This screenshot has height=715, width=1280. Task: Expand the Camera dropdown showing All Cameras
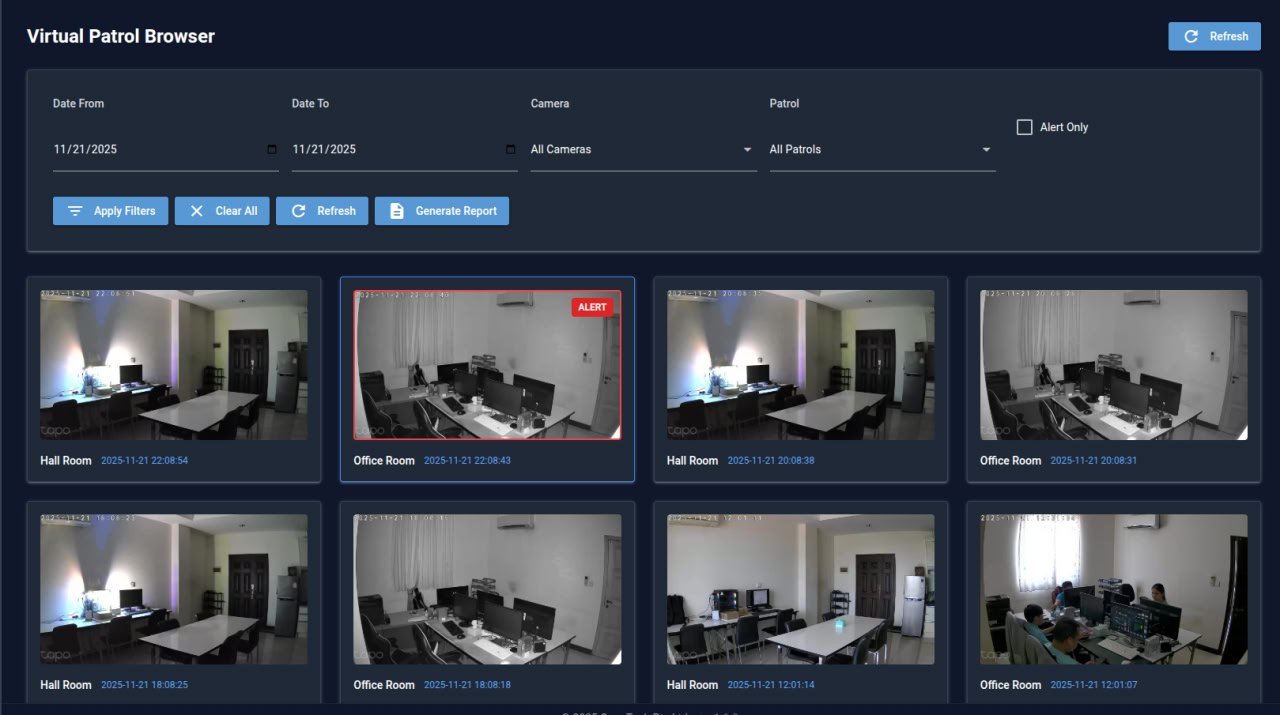point(643,150)
